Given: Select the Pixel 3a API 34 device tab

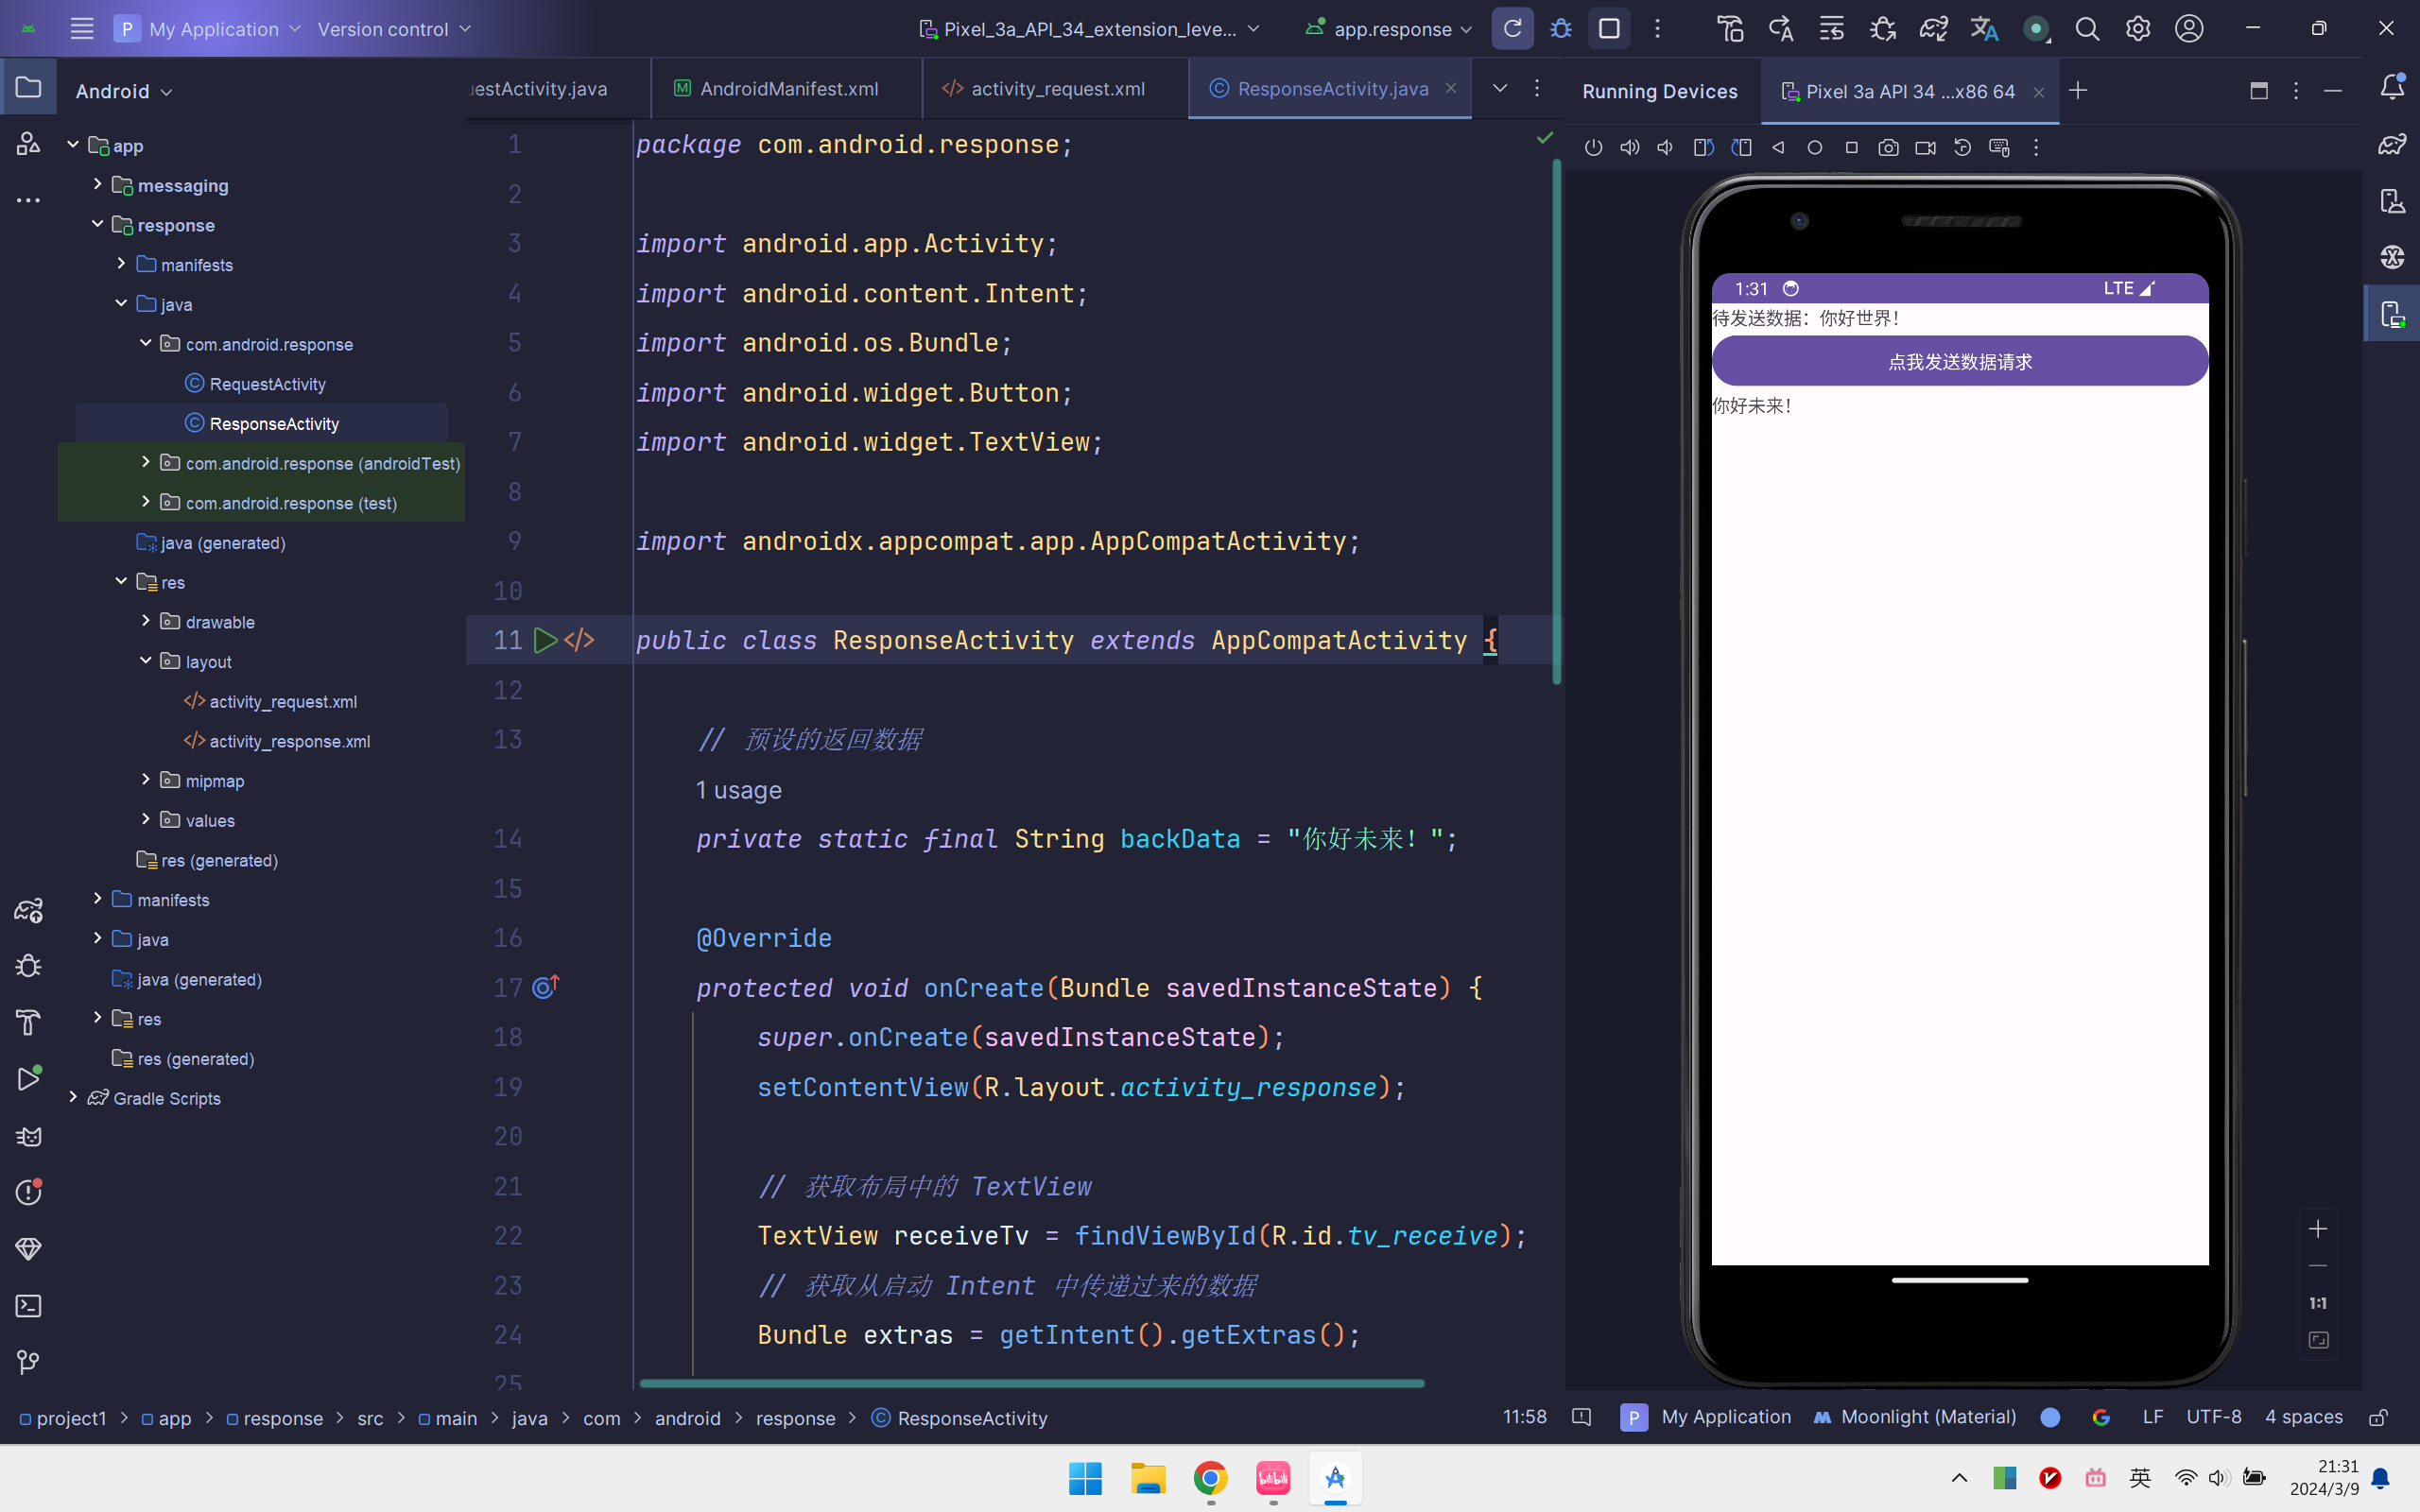Looking at the screenshot, I should [1910, 91].
